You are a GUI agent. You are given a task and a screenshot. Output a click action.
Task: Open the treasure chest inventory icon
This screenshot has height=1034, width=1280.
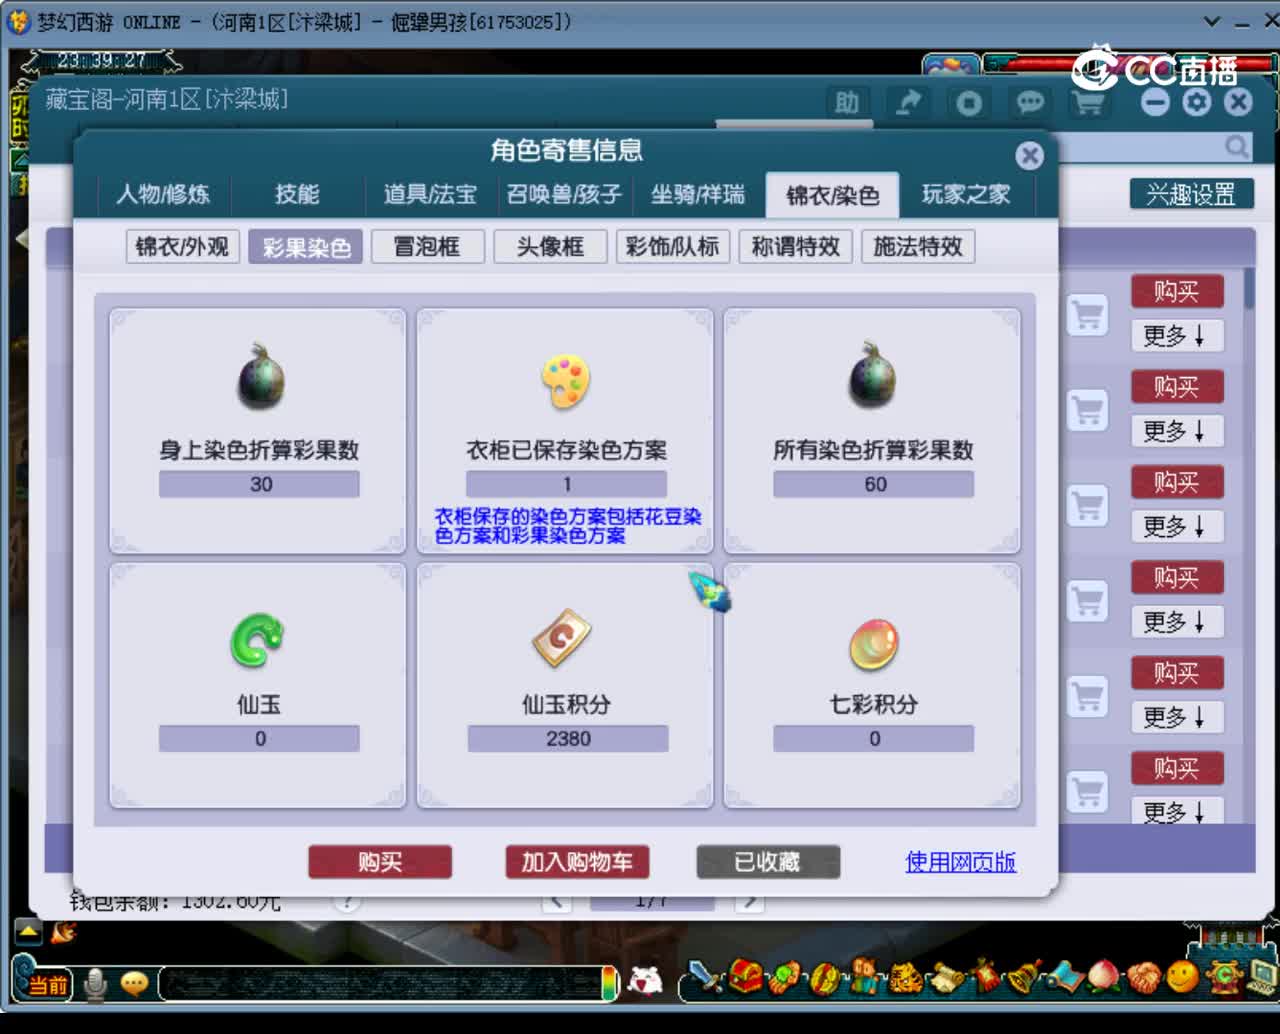pos(746,975)
